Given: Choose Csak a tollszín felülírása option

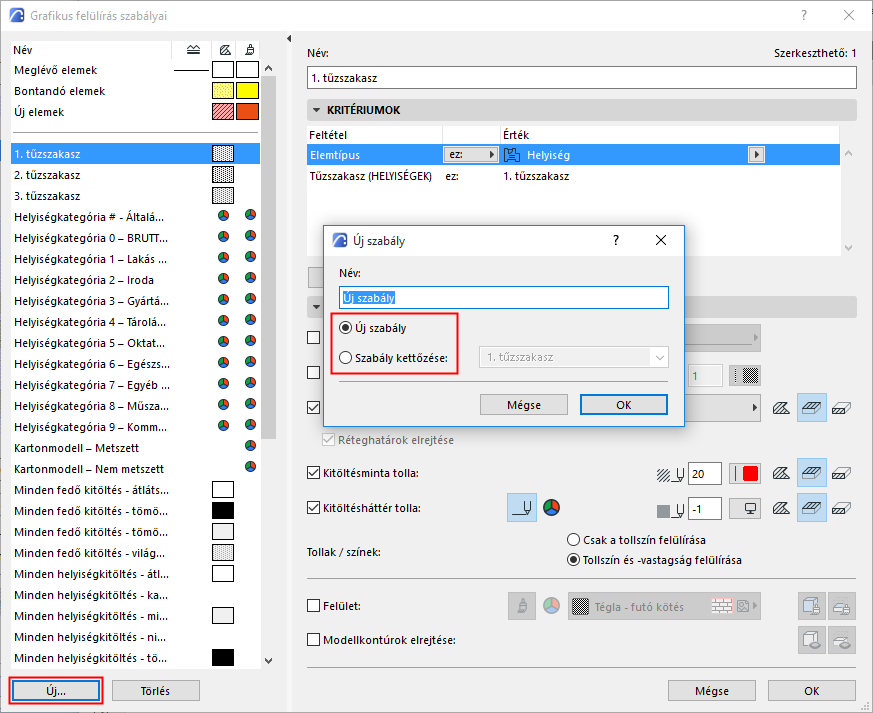Looking at the screenshot, I should click(573, 539).
